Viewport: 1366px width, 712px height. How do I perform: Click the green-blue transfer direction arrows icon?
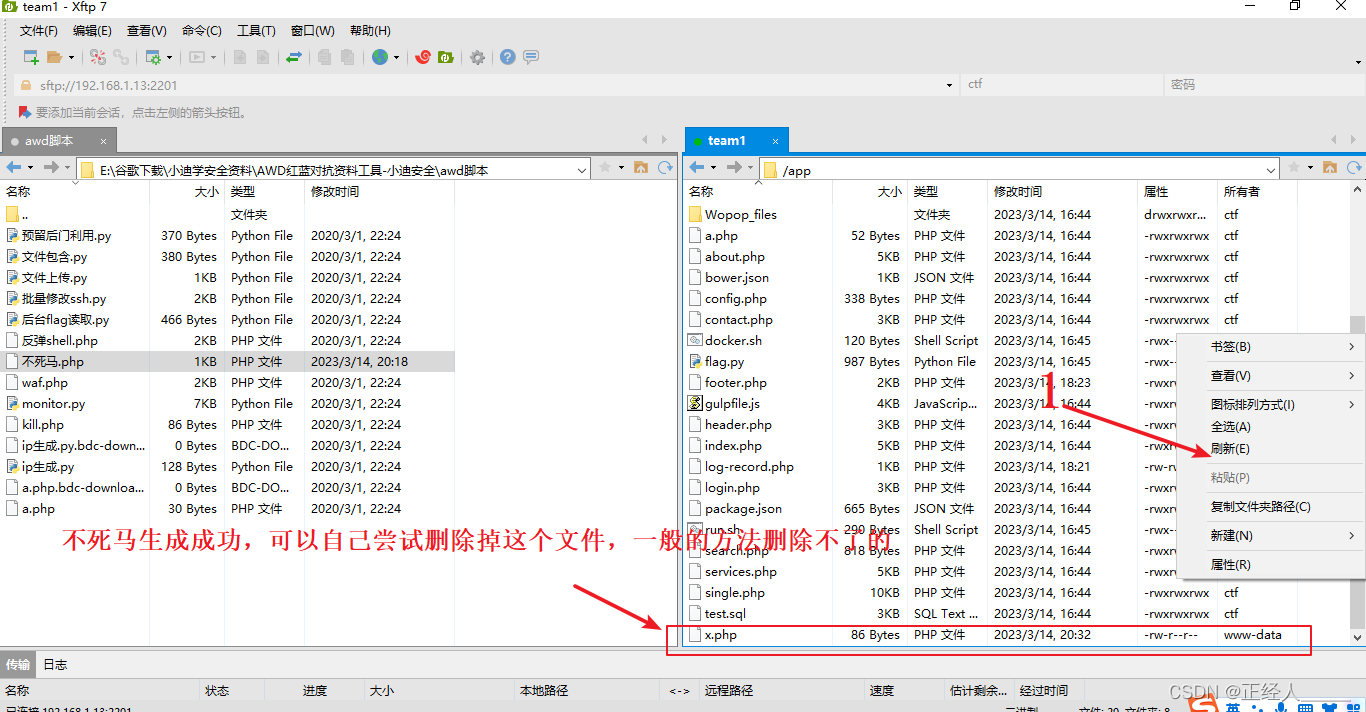(294, 58)
